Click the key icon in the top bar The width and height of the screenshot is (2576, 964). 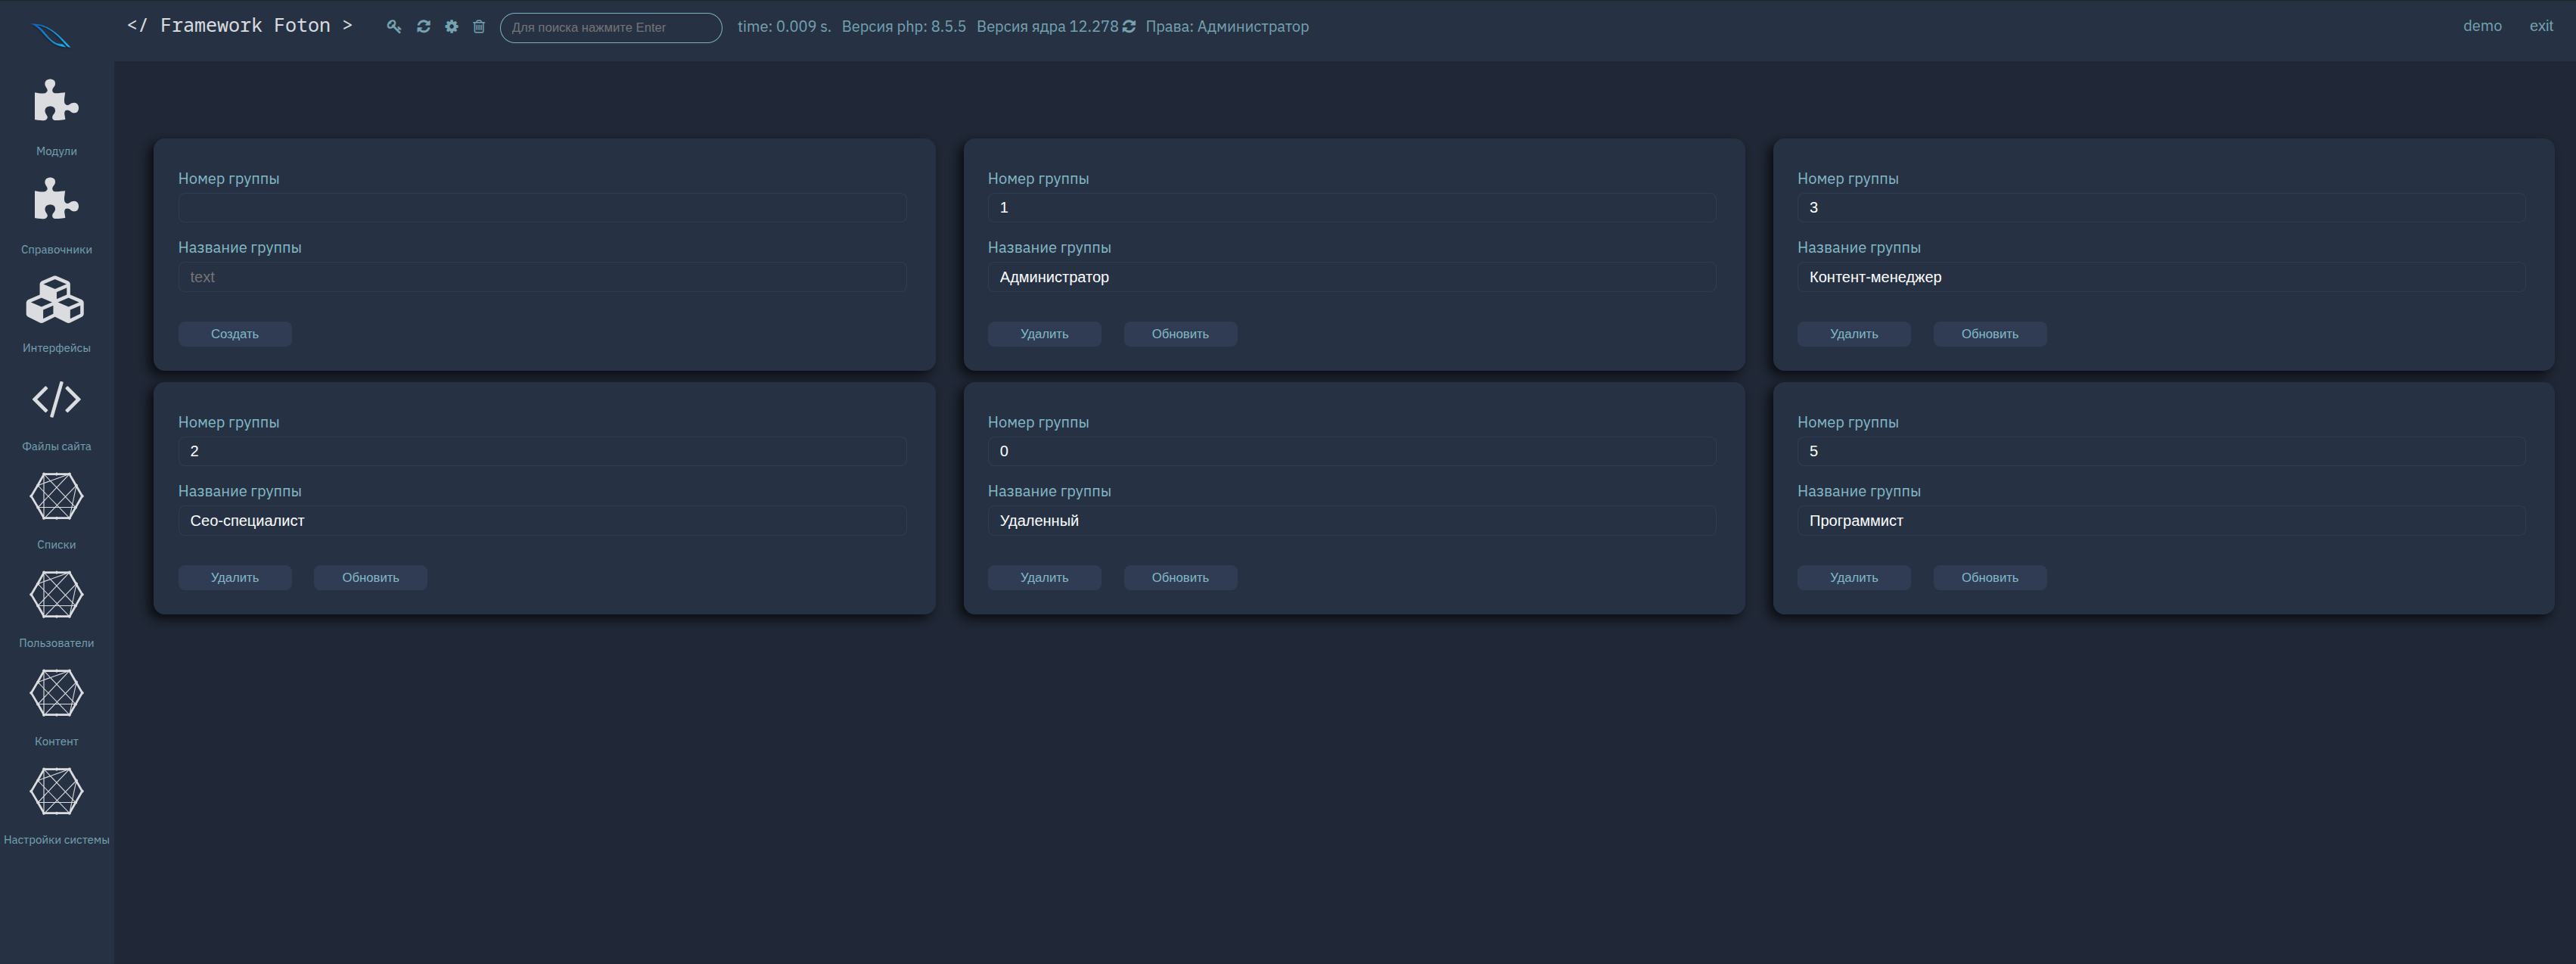coord(394,27)
